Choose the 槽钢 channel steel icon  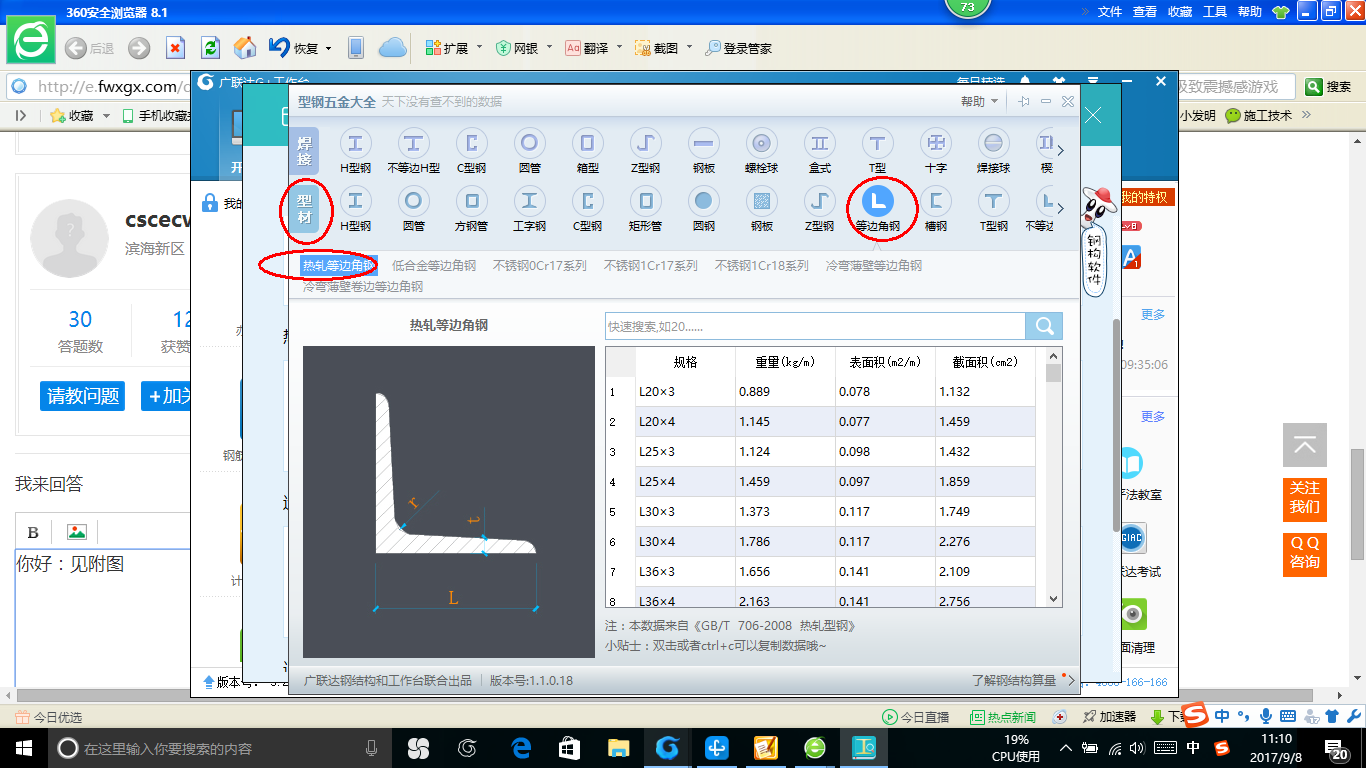click(936, 201)
